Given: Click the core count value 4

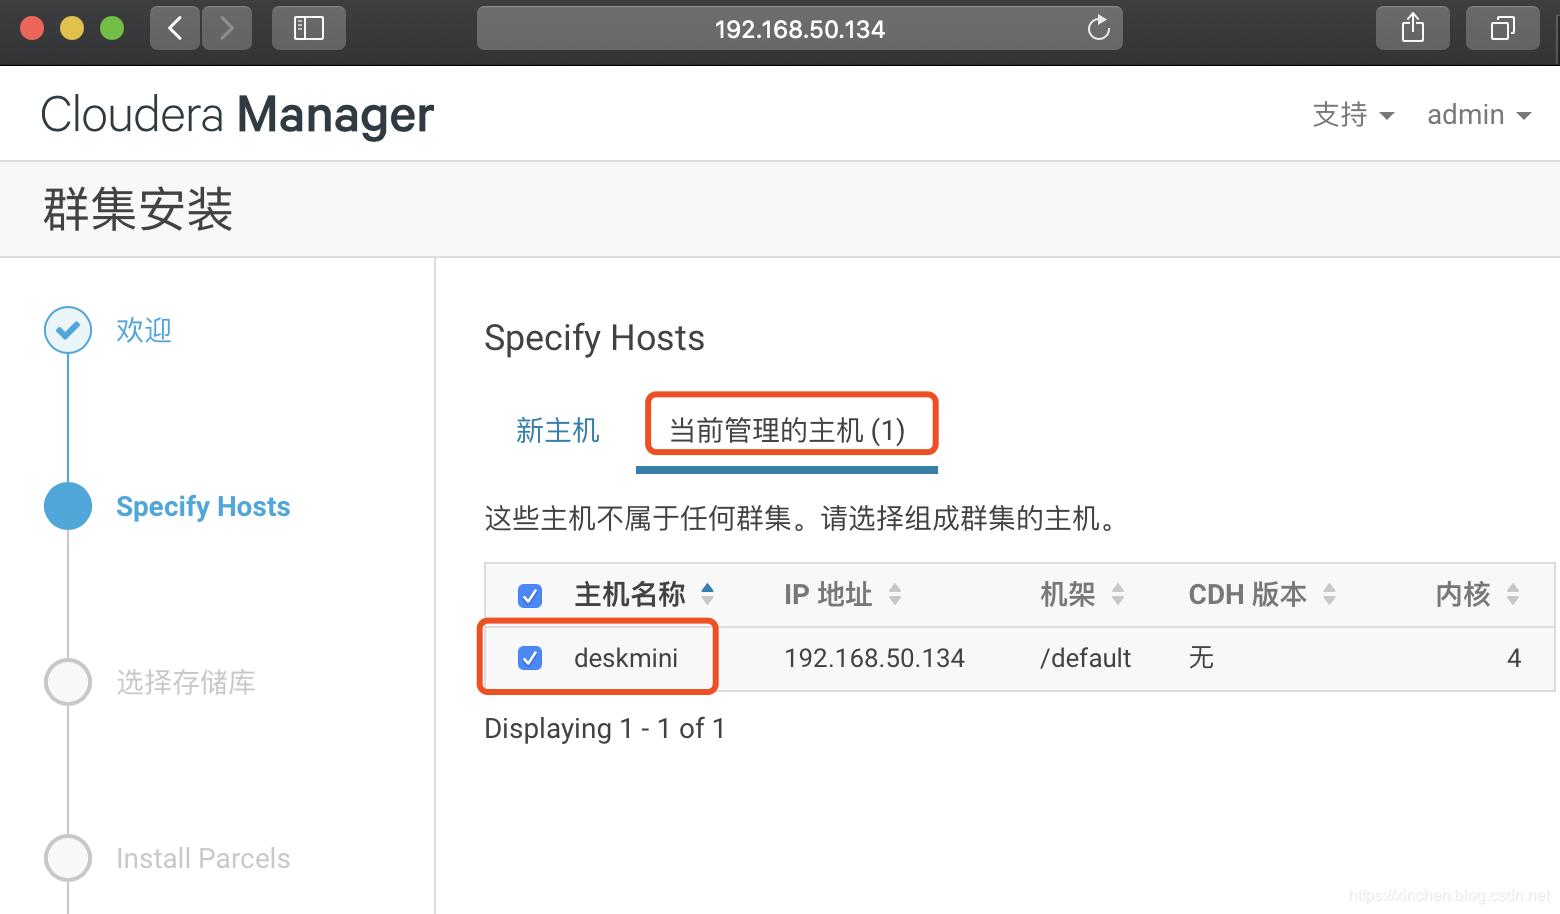Looking at the screenshot, I should point(1514,658).
